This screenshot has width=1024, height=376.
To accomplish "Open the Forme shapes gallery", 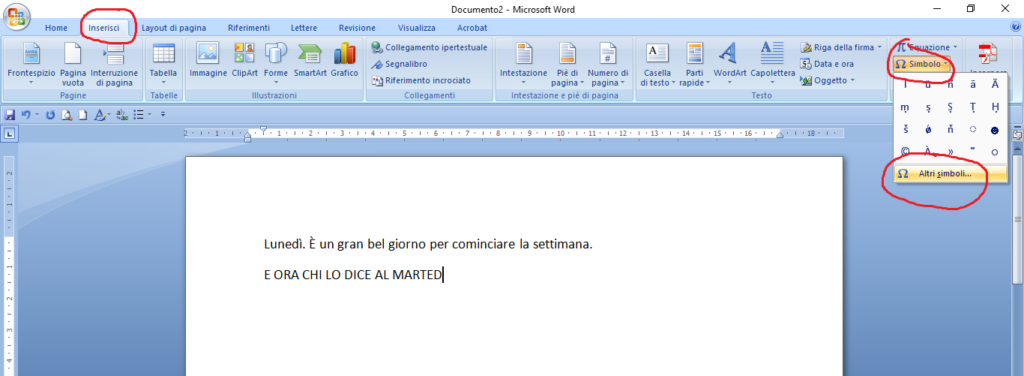I will [x=276, y=64].
